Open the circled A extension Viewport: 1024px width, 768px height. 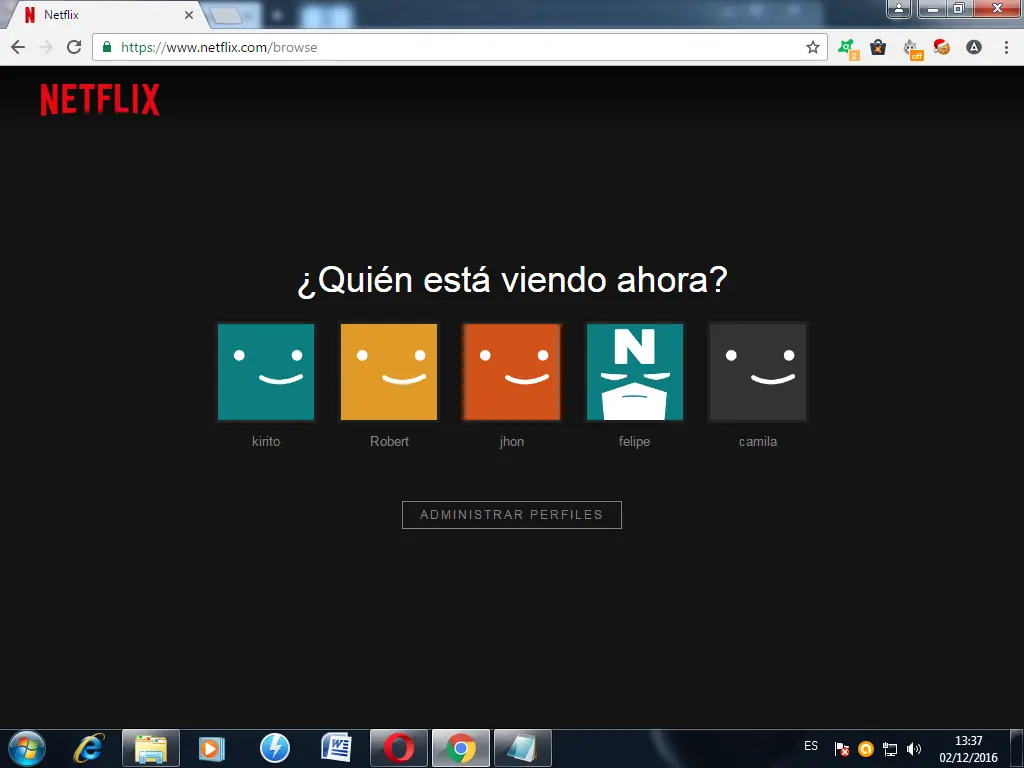click(x=974, y=47)
